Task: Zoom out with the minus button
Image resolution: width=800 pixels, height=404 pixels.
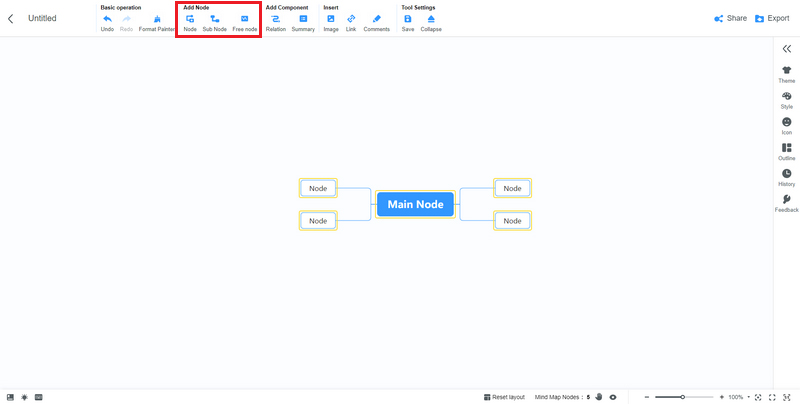Action: [647, 397]
